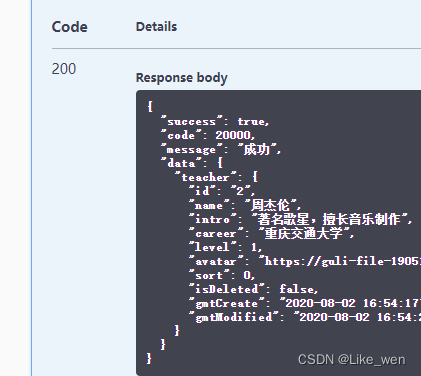Click the "avatar" URL line
Screen dimensions: 421x376
tap(305, 261)
